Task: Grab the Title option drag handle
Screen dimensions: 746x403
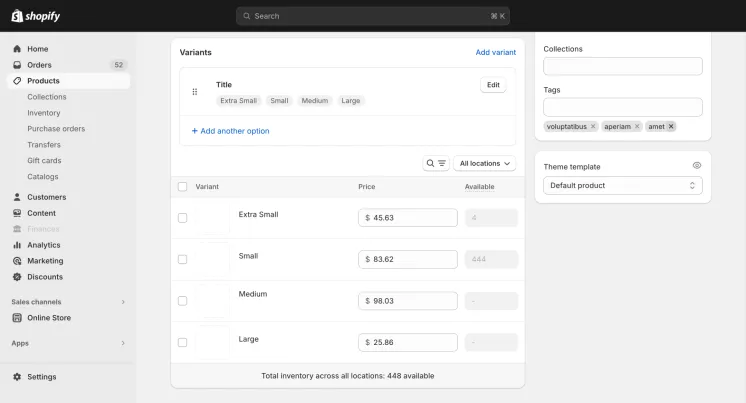Action: [x=195, y=92]
